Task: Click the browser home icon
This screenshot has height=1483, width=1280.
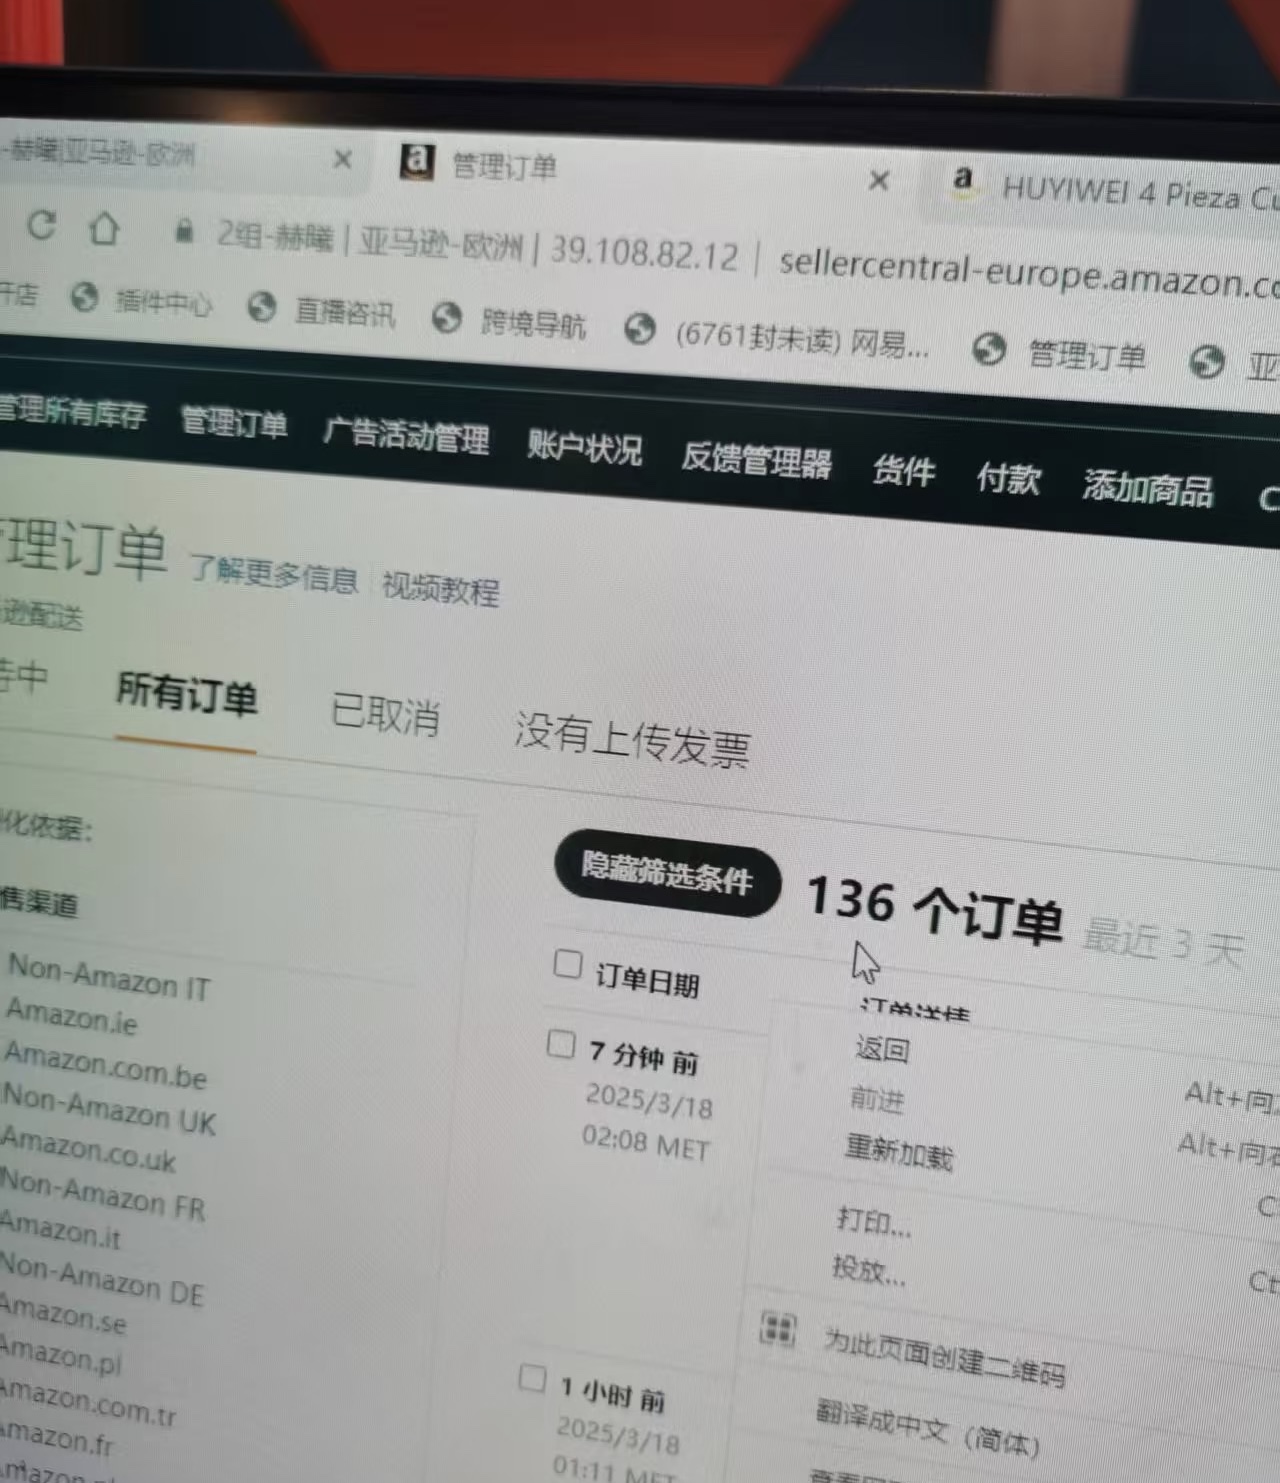Action: coord(104,228)
